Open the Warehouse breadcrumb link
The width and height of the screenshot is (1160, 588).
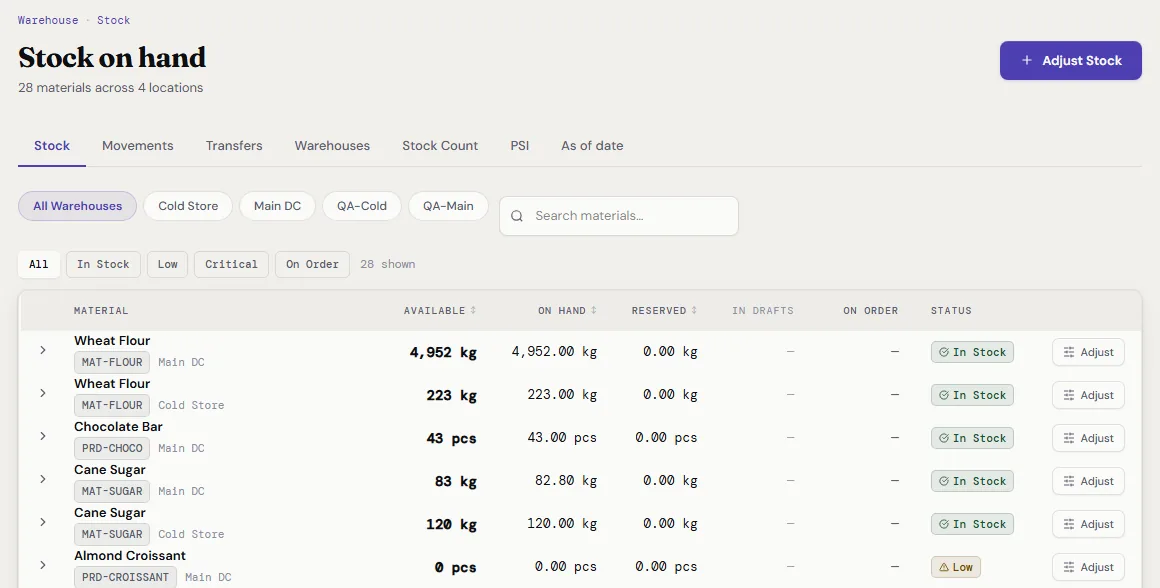(x=48, y=20)
